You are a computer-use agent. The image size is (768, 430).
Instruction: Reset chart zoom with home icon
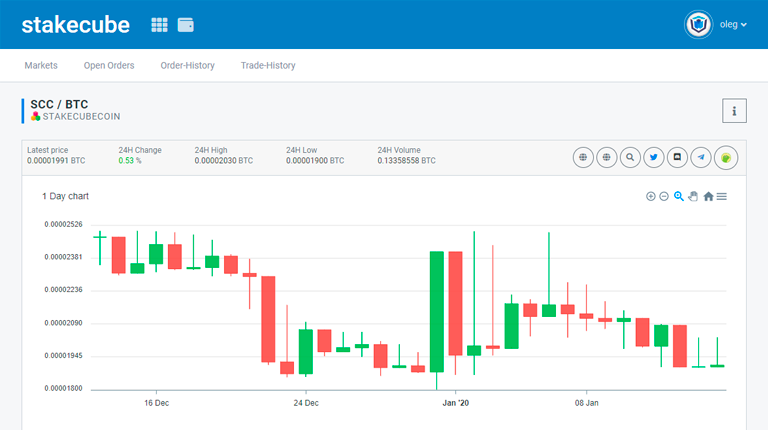click(708, 196)
